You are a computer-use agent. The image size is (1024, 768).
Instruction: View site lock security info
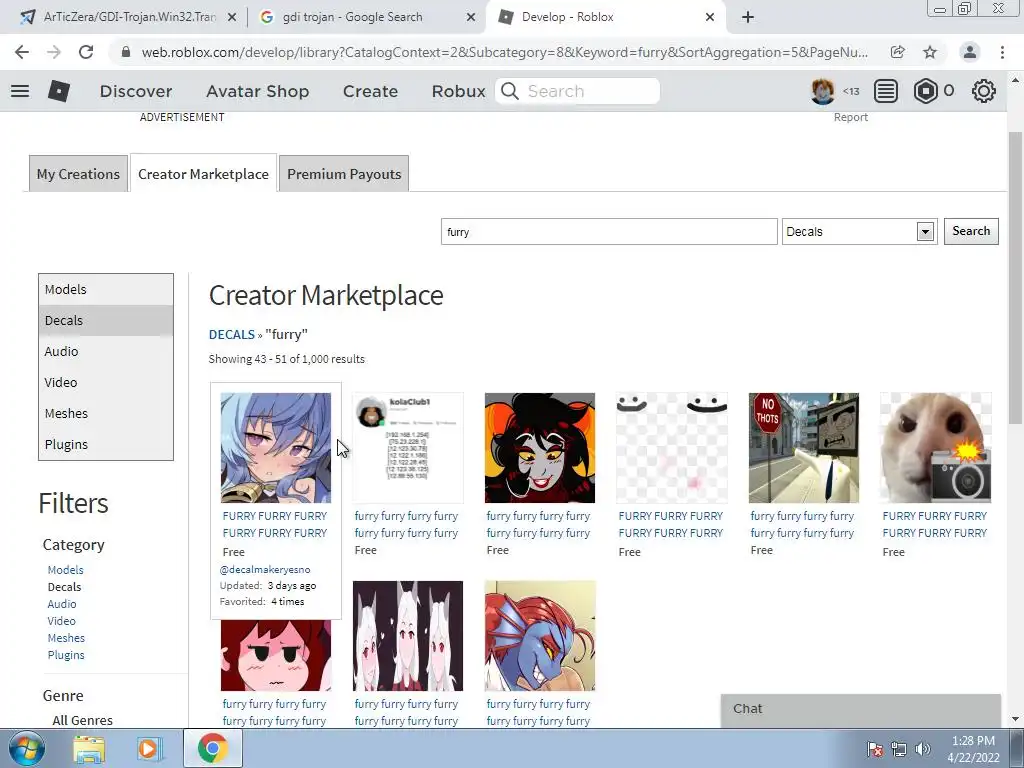coord(126,52)
